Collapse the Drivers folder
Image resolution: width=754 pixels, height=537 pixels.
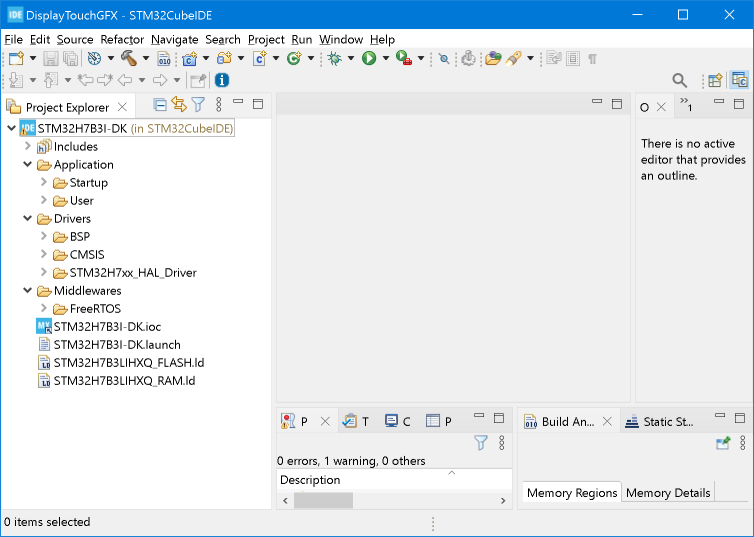[x=28, y=218]
